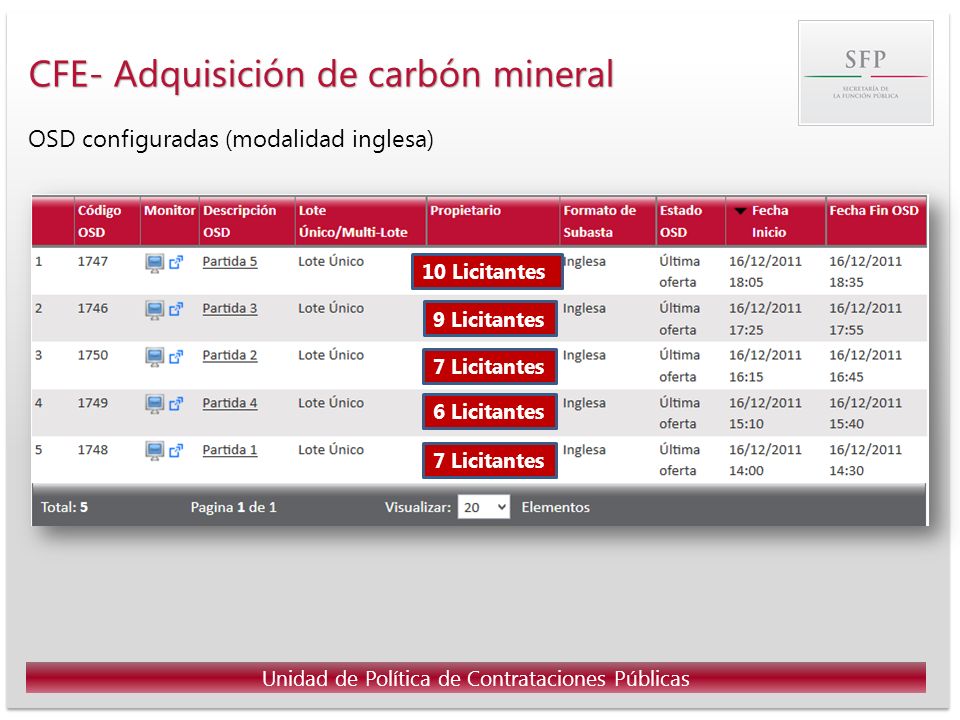The image size is (960, 720).
Task: Click the SFP logo
Action: coord(866,73)
